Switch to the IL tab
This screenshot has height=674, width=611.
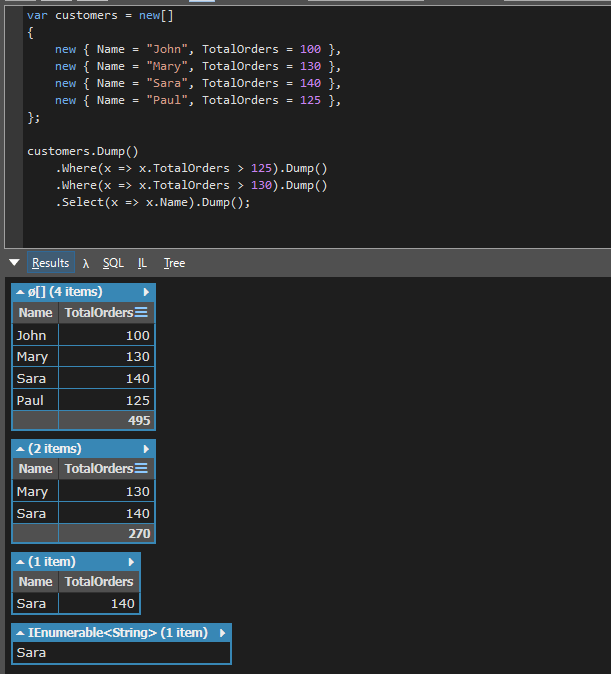(142, 263)
